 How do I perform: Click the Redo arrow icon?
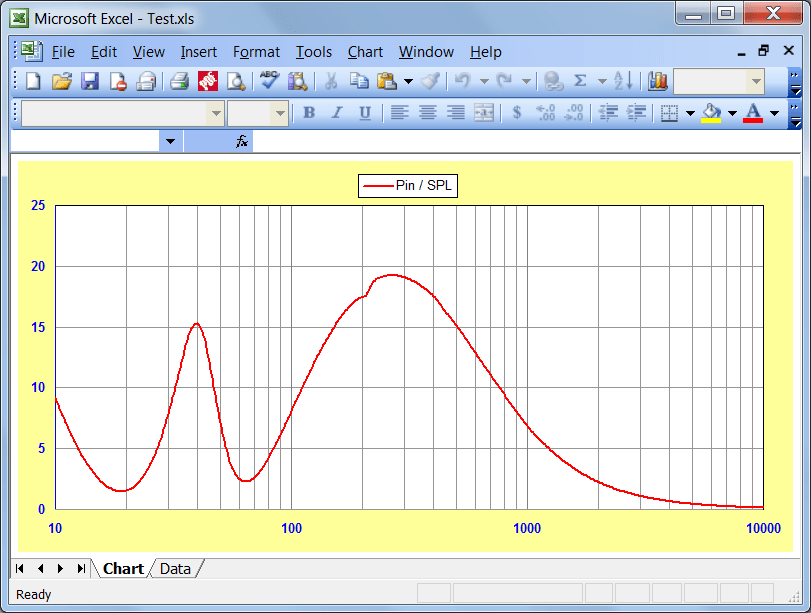(x=504, y=81)
